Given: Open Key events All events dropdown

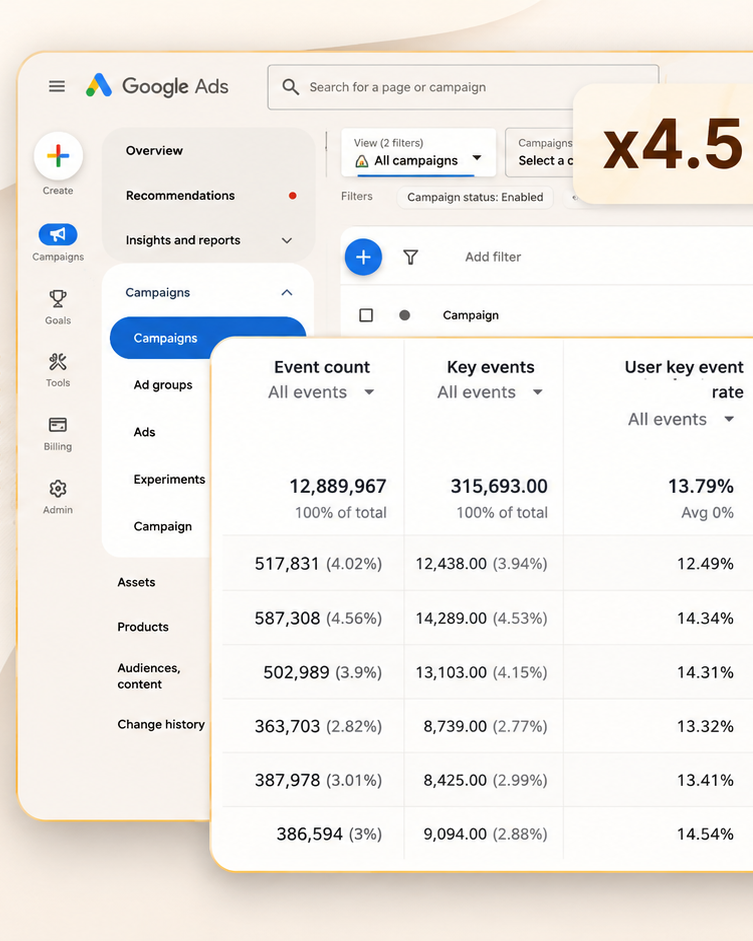Looking at the screenshot, I should 490,392.
